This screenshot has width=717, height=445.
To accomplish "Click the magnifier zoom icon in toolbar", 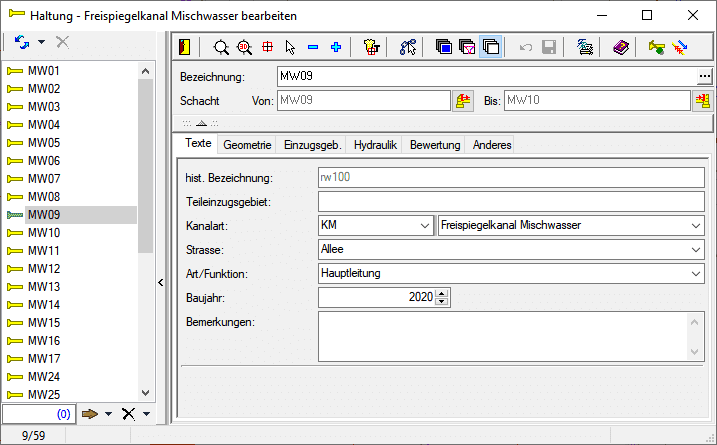I will pos(221,47).
